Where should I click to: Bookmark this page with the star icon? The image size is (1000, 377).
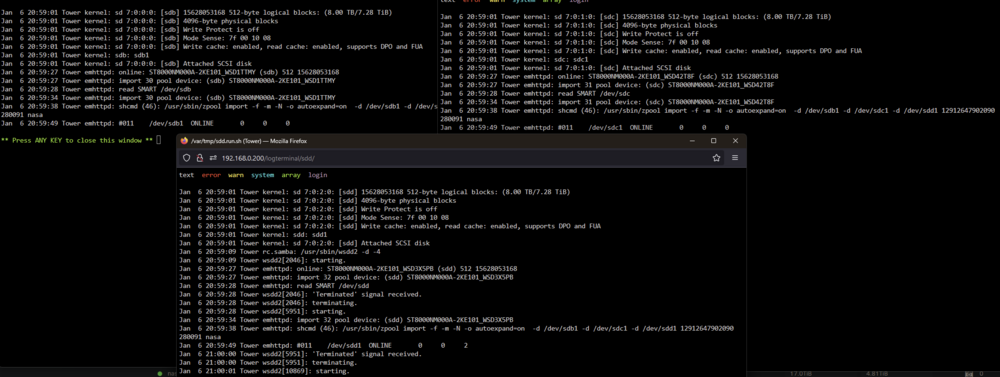pyautogui.click(x=717, y=158)
